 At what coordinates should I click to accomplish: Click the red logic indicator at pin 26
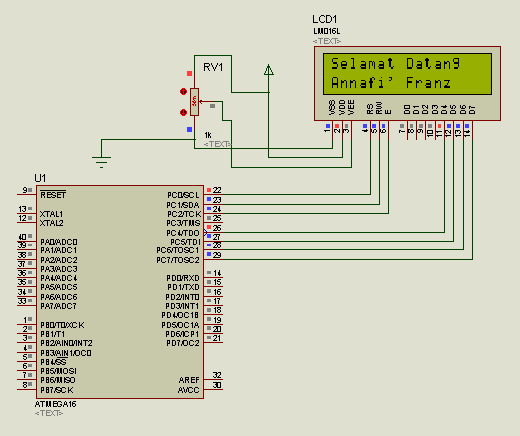pyautogui.click(x=209, y=227)
